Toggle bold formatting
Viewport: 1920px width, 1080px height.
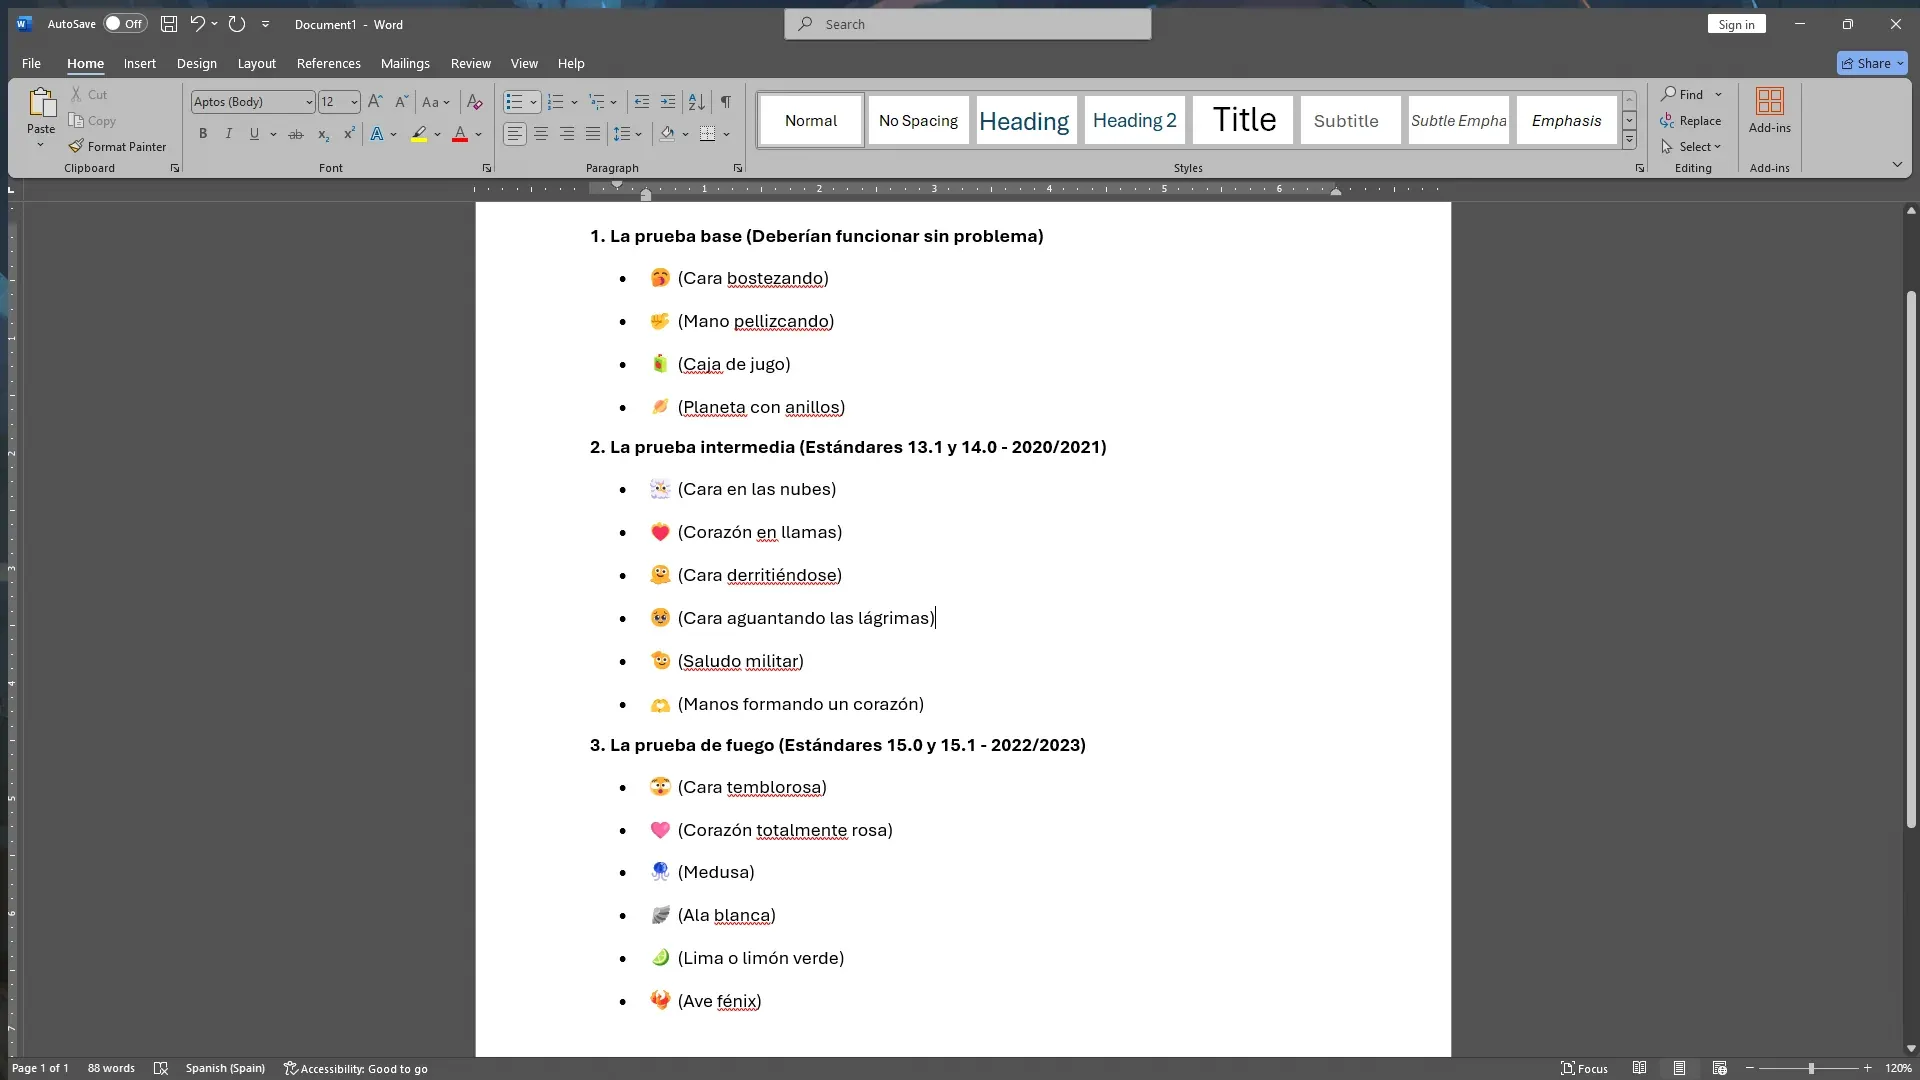(x=203, y=133)
